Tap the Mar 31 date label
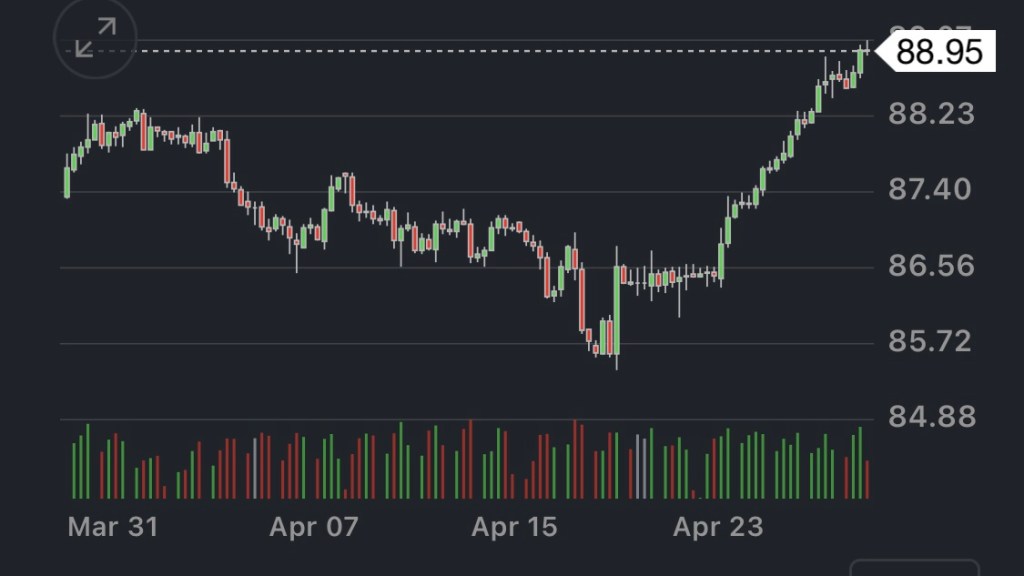This screenshot has width=1024, height=576. point(112,527)
